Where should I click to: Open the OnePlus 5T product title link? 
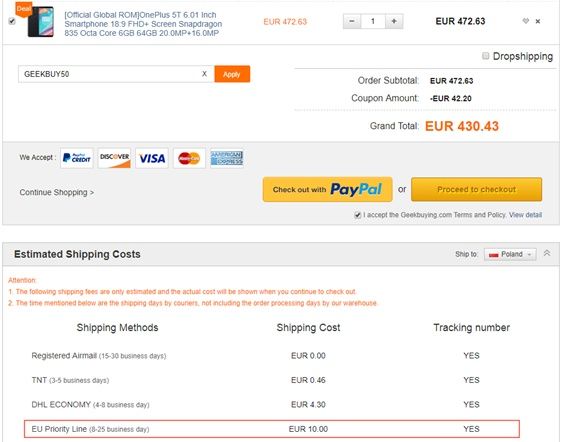click(143, 24)
